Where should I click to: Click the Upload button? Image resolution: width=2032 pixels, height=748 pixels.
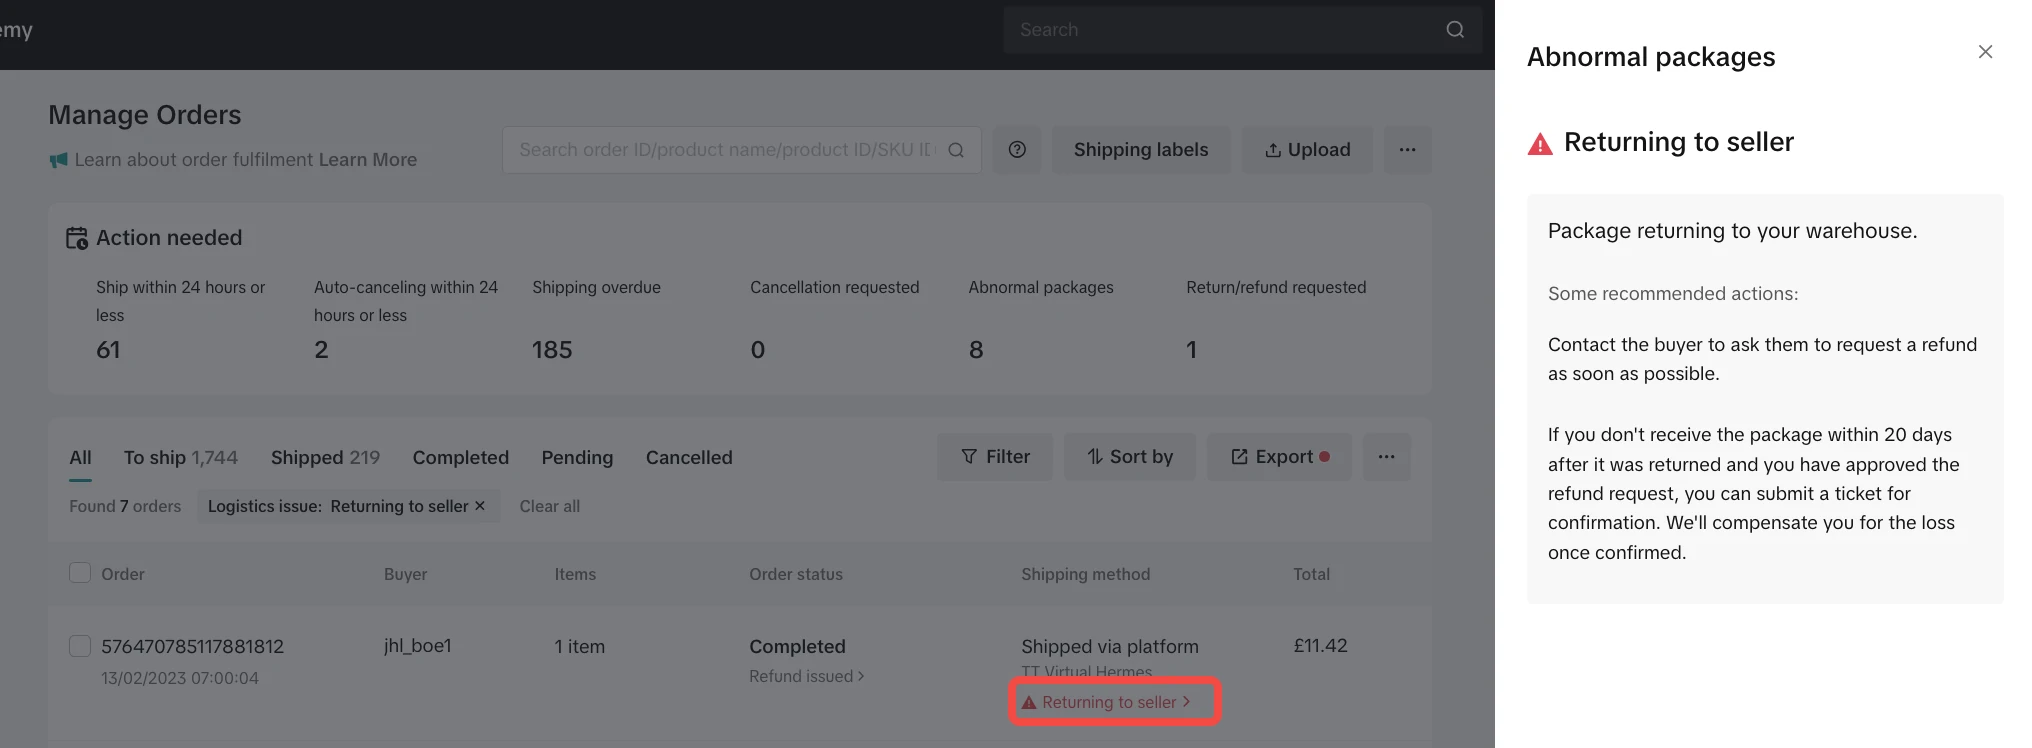pos(1307,150)
